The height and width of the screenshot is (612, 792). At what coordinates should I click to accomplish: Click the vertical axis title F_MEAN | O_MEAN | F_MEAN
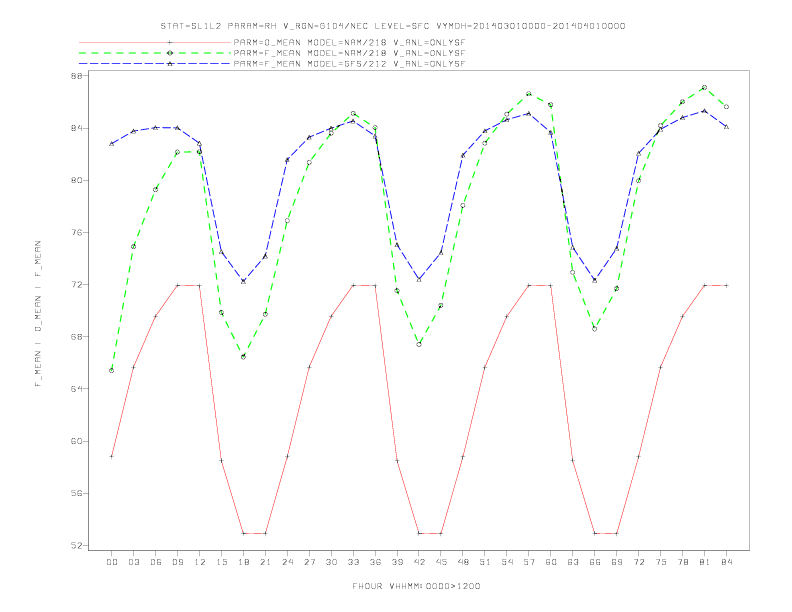pyautogui.click(x=38, y=314)
